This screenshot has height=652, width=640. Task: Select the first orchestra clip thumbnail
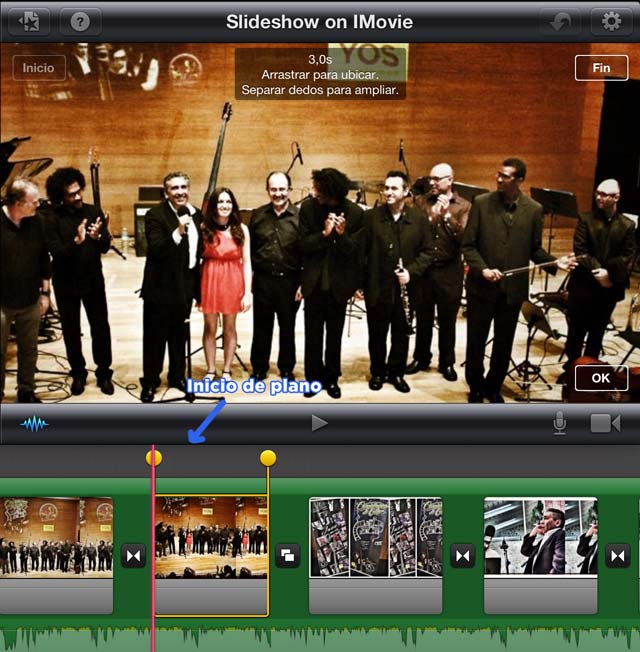pyautogui.click(x=56, y=538)
